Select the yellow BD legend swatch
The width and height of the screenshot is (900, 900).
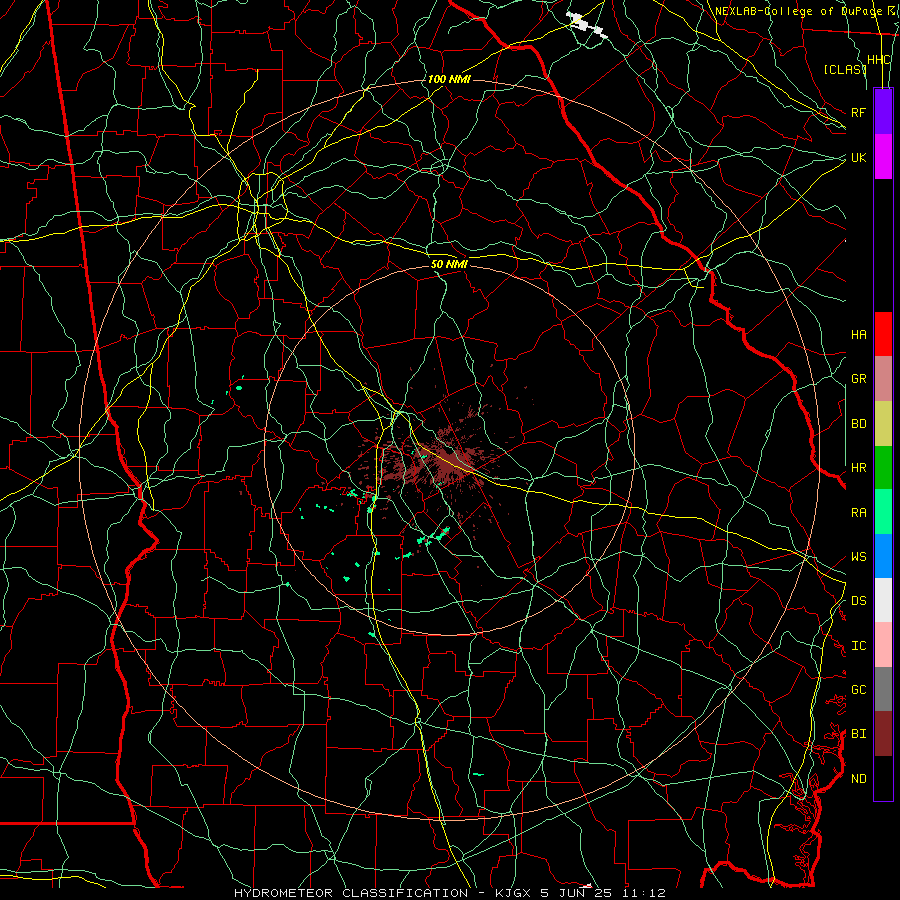(883, 424)
